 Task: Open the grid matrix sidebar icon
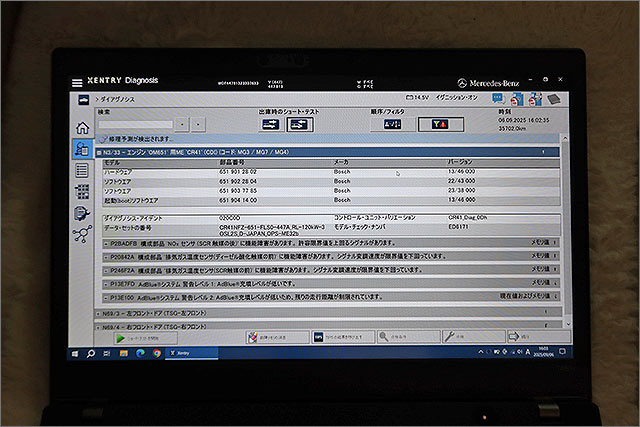tap(82, 191)
